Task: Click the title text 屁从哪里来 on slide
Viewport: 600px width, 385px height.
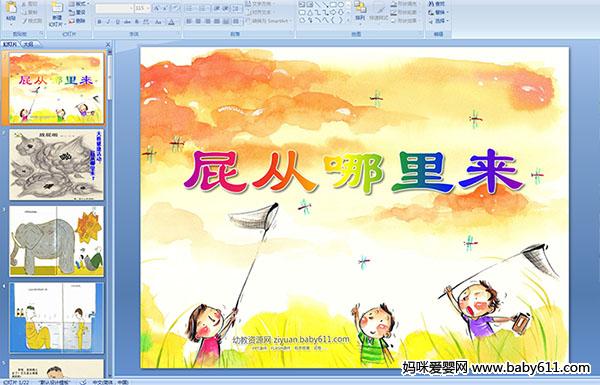Action: 354,173
